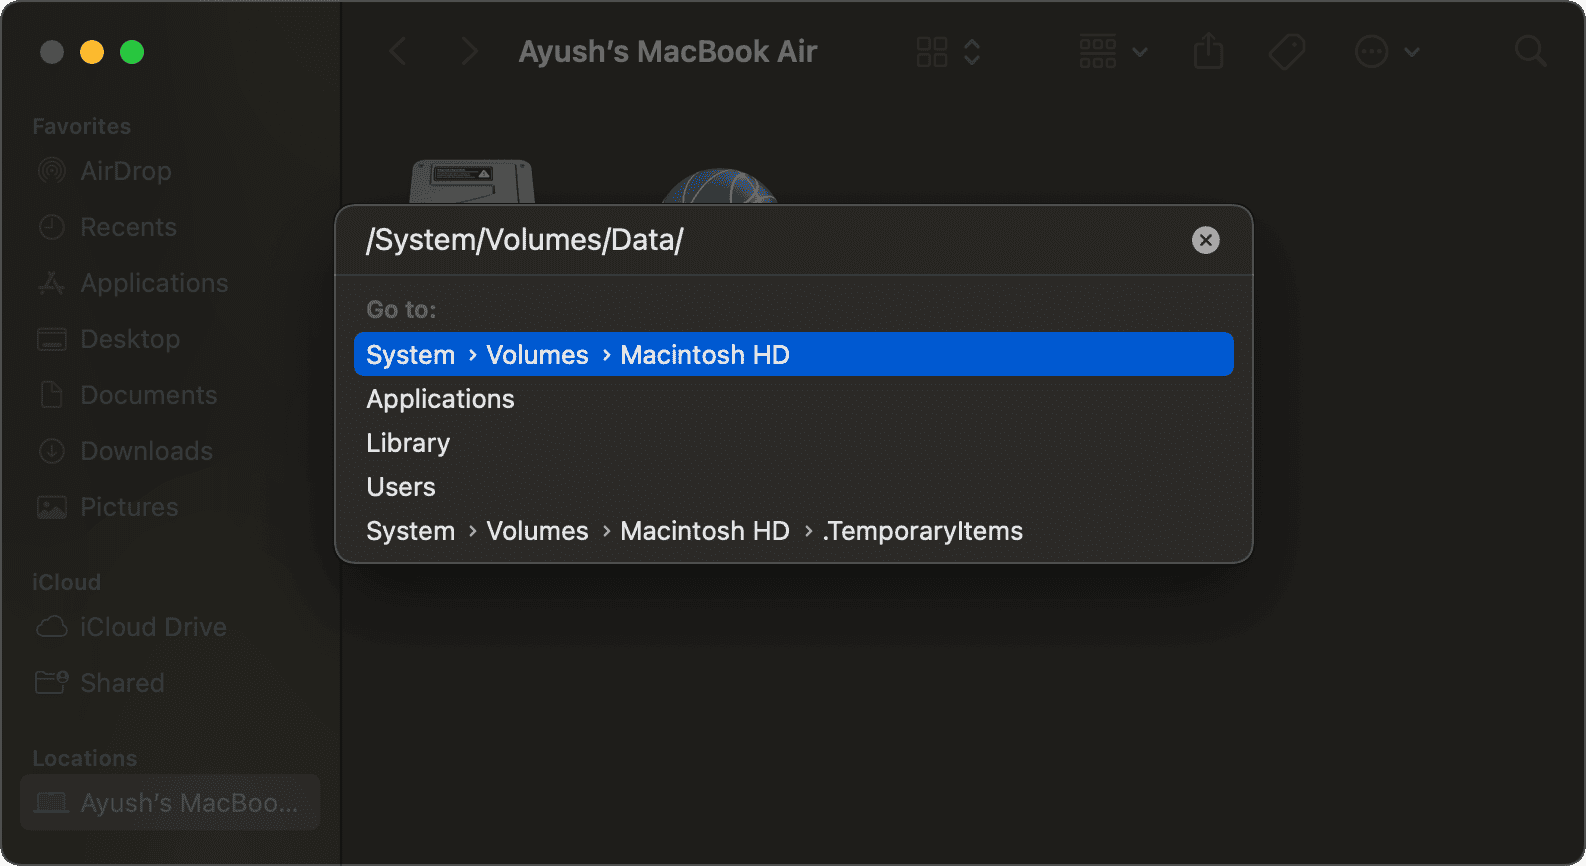Choose the Users suggestion
The image size is (1586, 866).
pyautogui.click(x=401, y=487)
